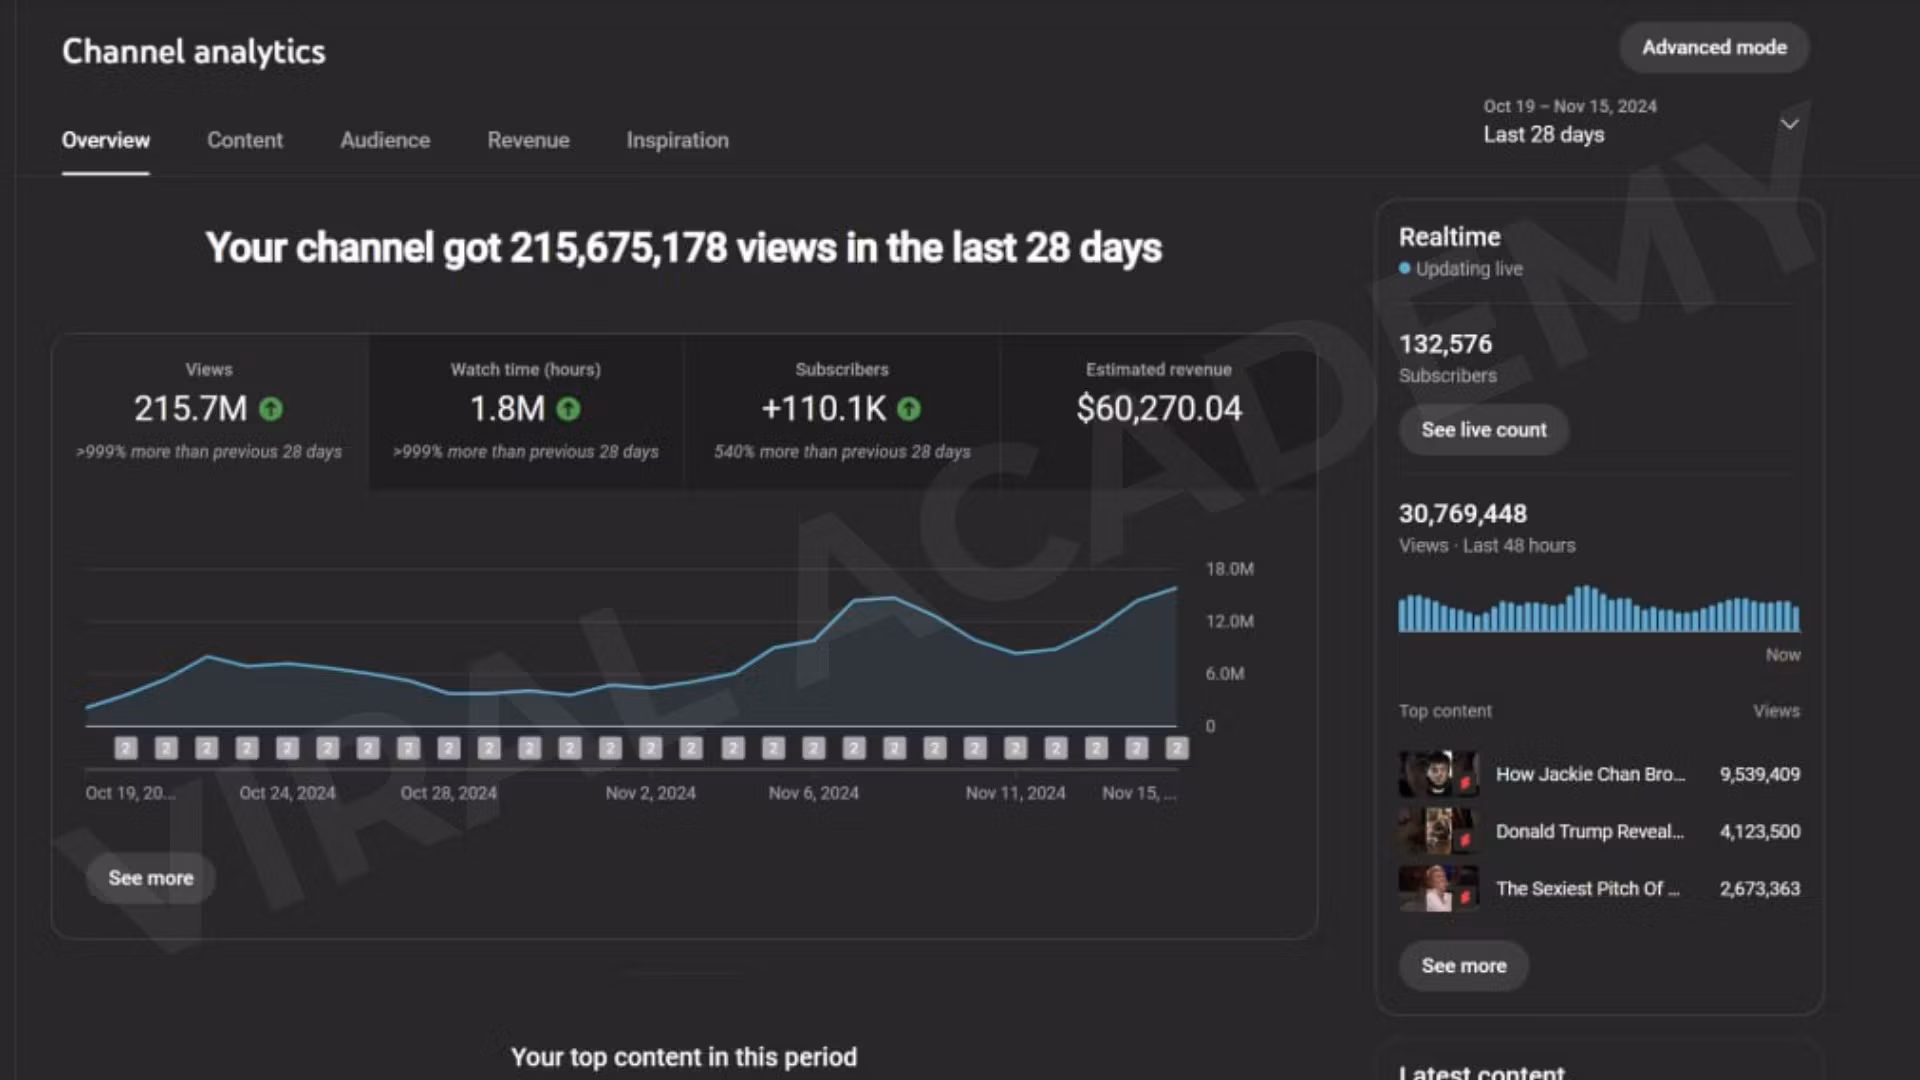The height and width of the screenshot is (1080, 1920).
Task: Select the Watch time (hours) metric card
Action: [x=525, y=410]
